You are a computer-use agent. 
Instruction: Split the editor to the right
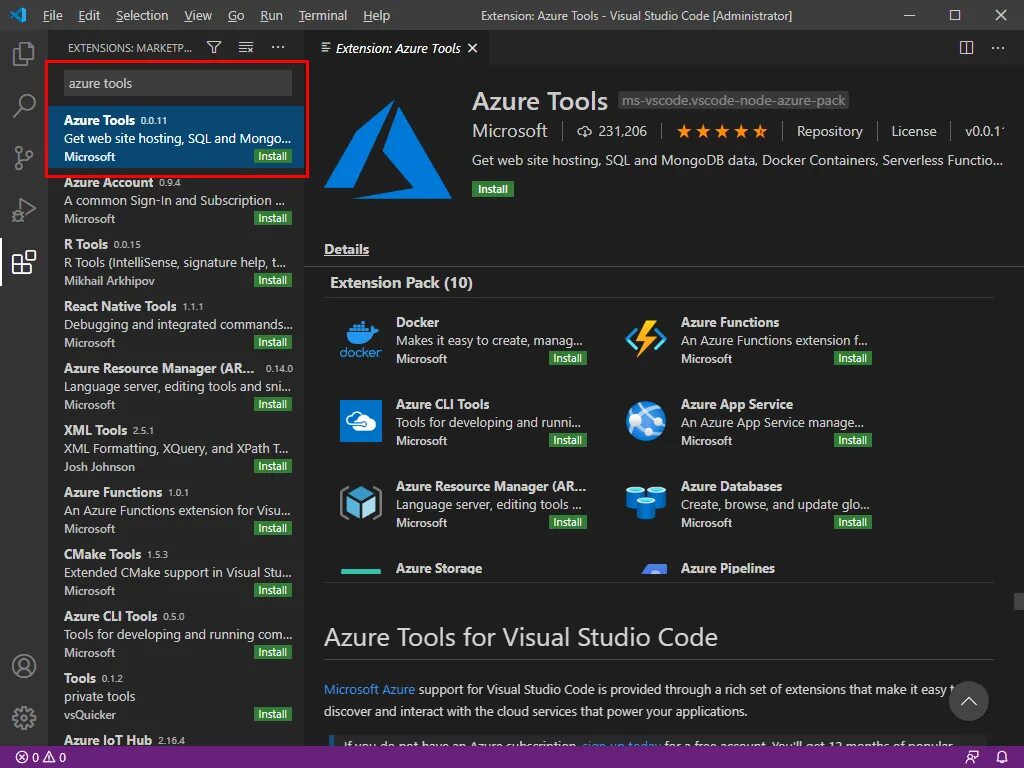967,48
